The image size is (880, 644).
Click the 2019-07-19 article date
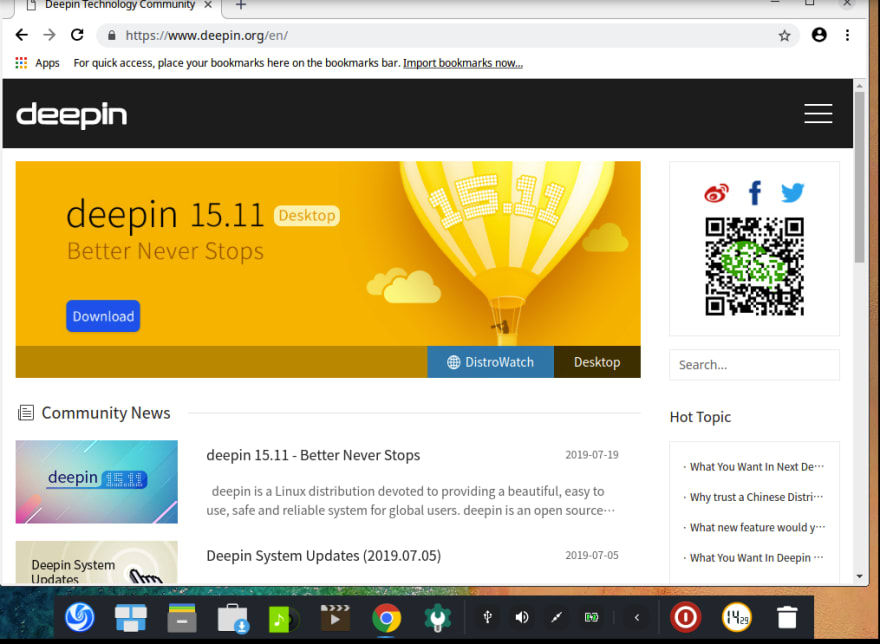[x=592, y=455]
